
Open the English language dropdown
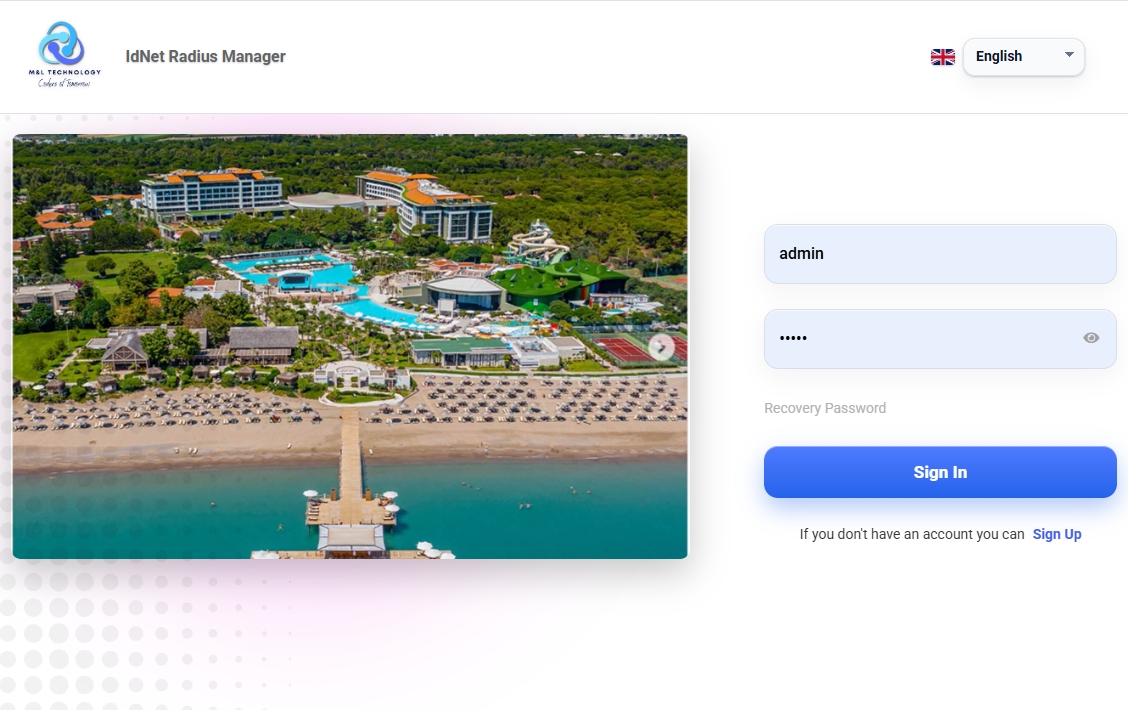1023,57
